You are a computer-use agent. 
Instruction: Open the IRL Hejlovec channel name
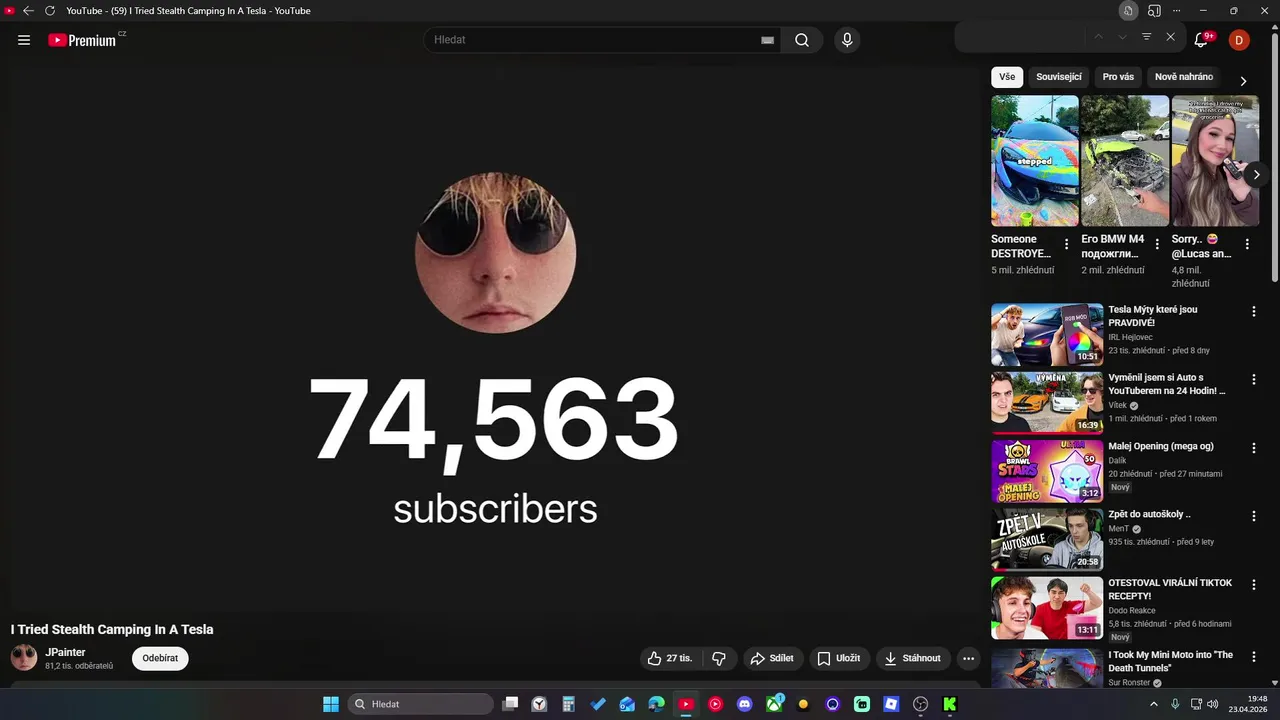click(x=1130, y=337)
